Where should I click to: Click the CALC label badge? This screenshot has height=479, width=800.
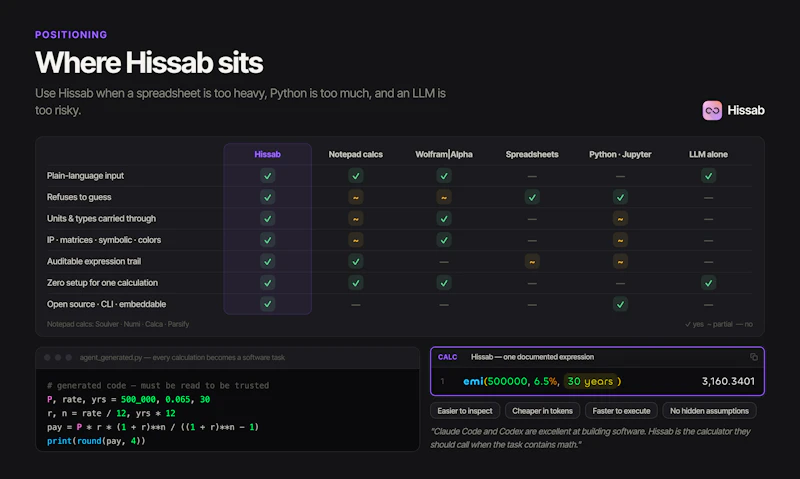447,357
